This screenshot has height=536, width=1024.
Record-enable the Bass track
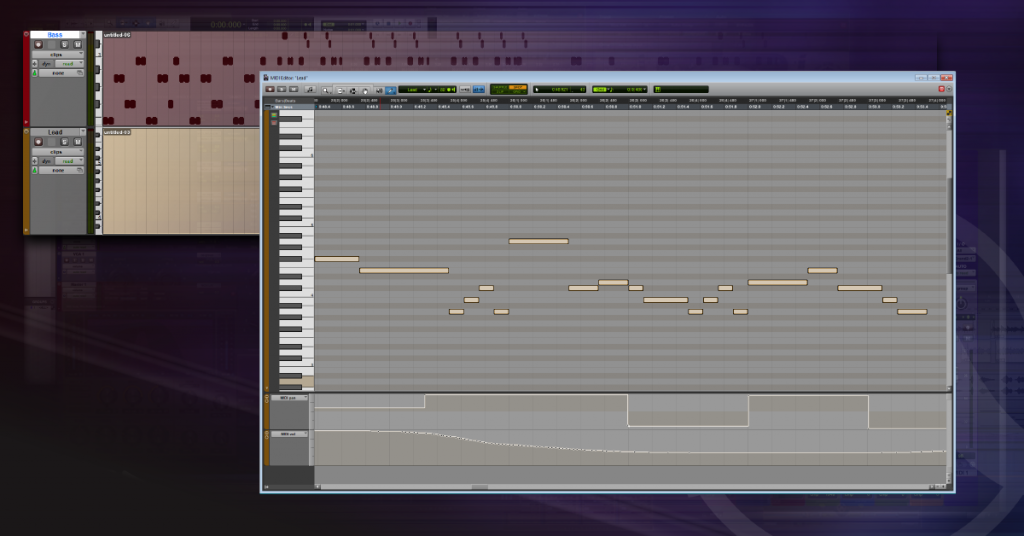[x=38, y=44]
